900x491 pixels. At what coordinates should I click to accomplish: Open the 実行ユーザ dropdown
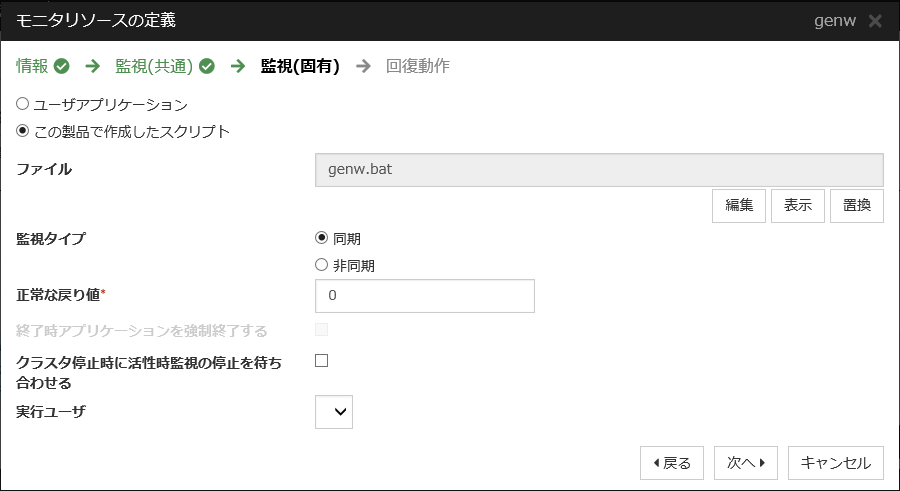tap(334, 411)
